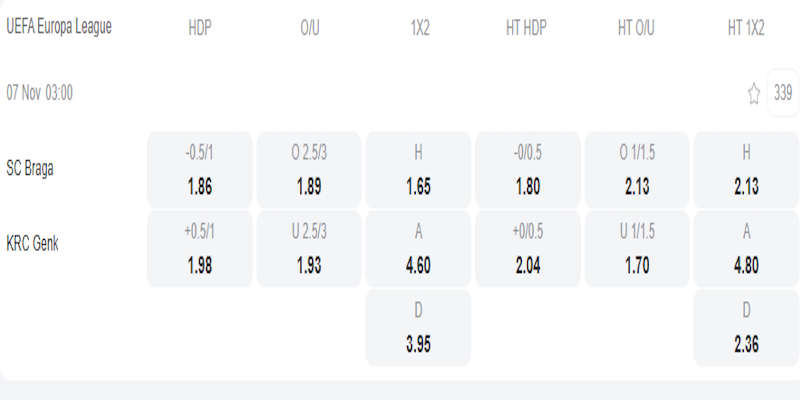Select SC Braga handicap -0.5/1 odds 1.86
The image size is (800, 400).
(199, 169)
